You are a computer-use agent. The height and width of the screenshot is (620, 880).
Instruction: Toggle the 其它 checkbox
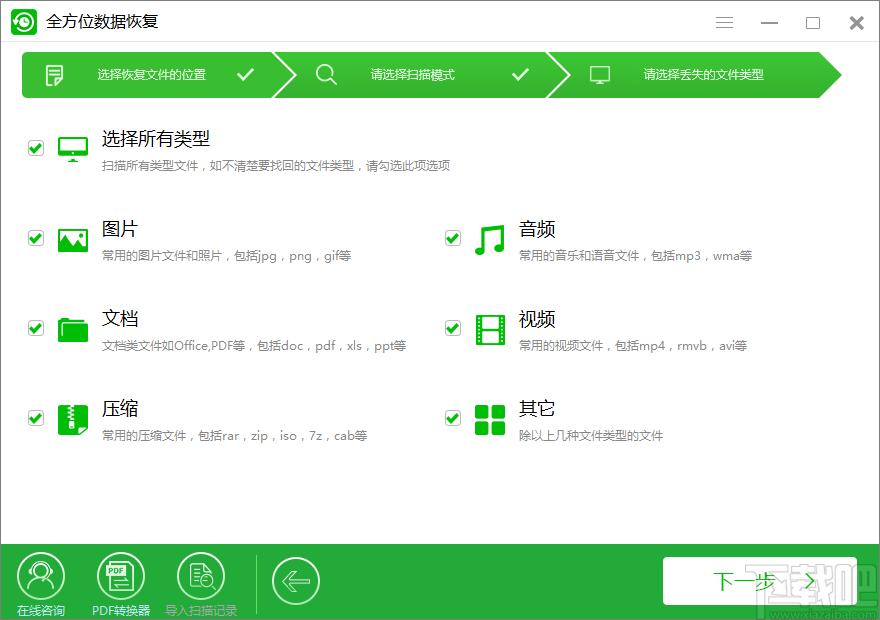click(453, 418)
